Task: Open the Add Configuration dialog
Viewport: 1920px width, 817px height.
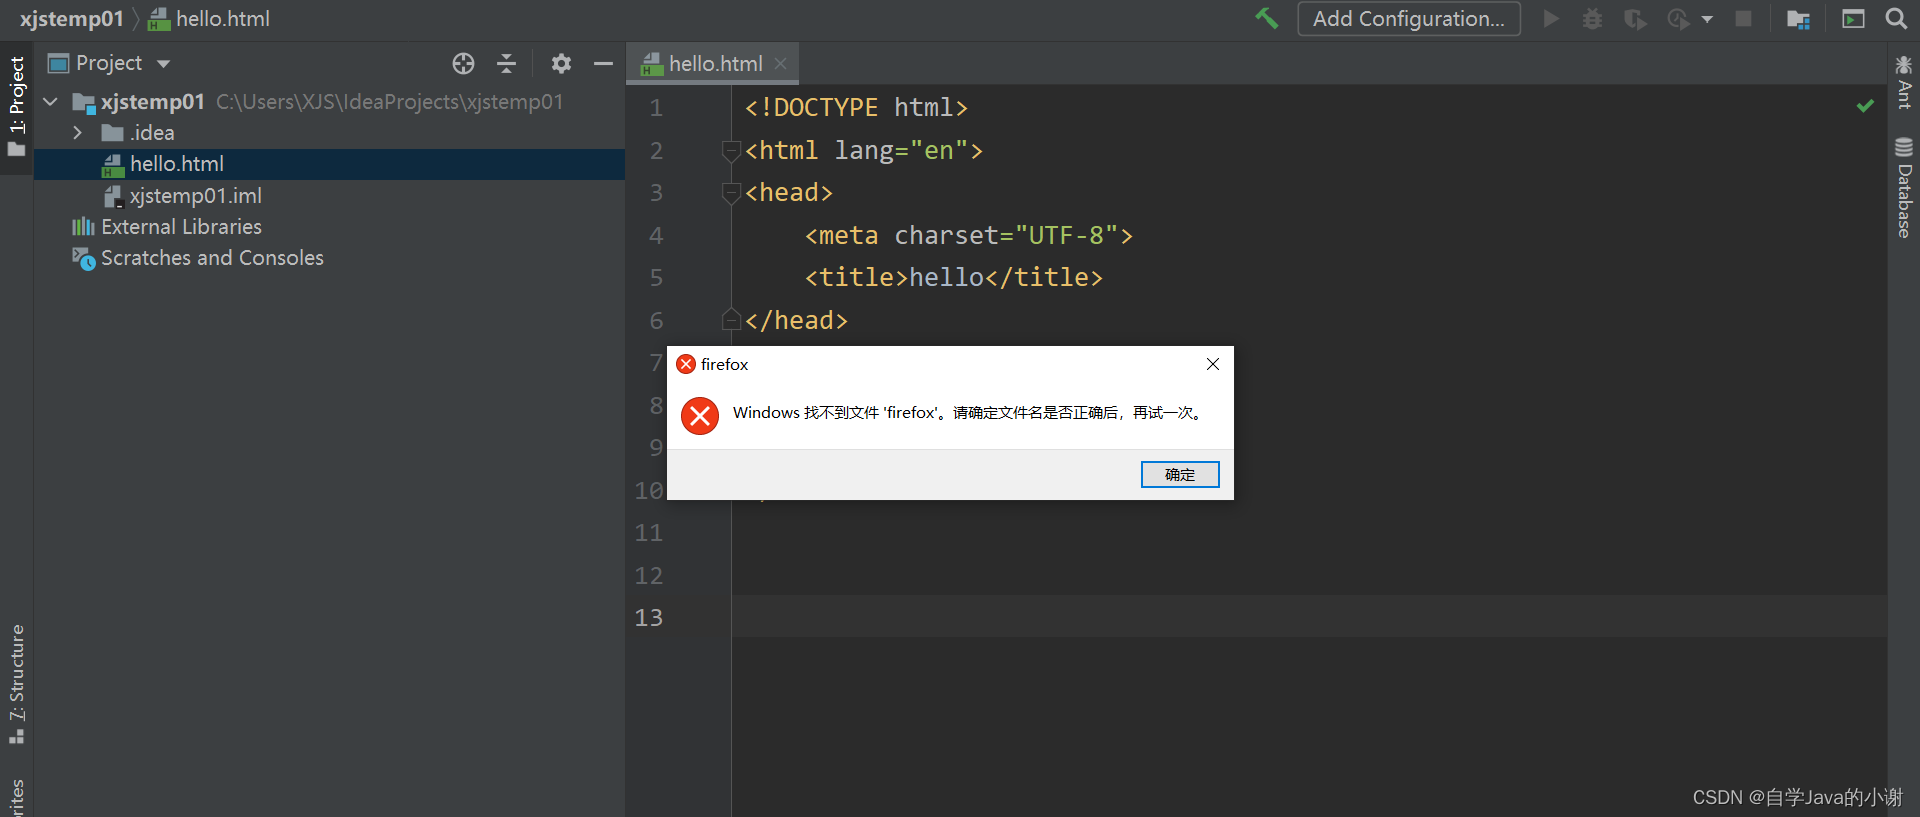Action: point(1408,19)
